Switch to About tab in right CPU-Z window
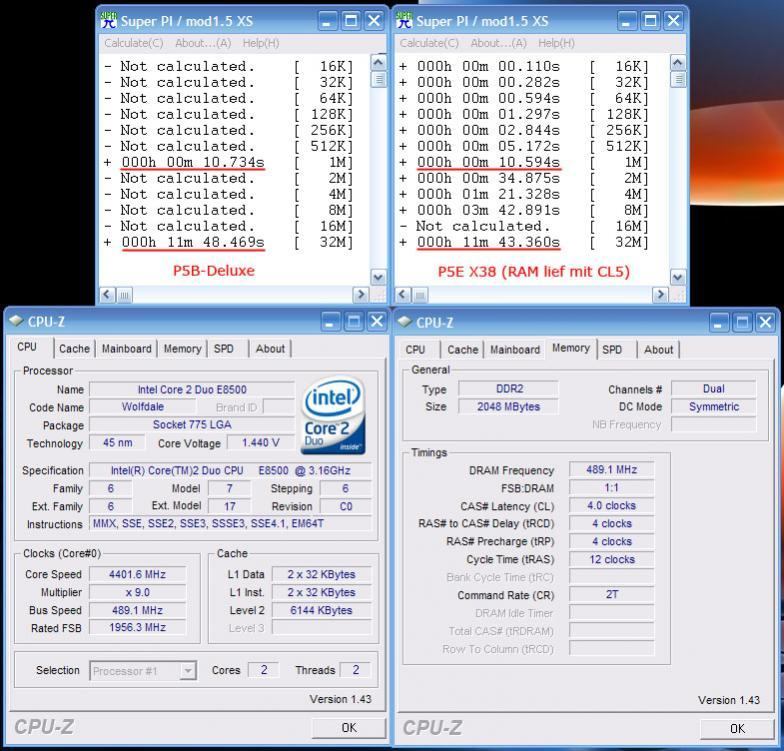The width and height of the screenshot is (784, 751). [658, 350]
